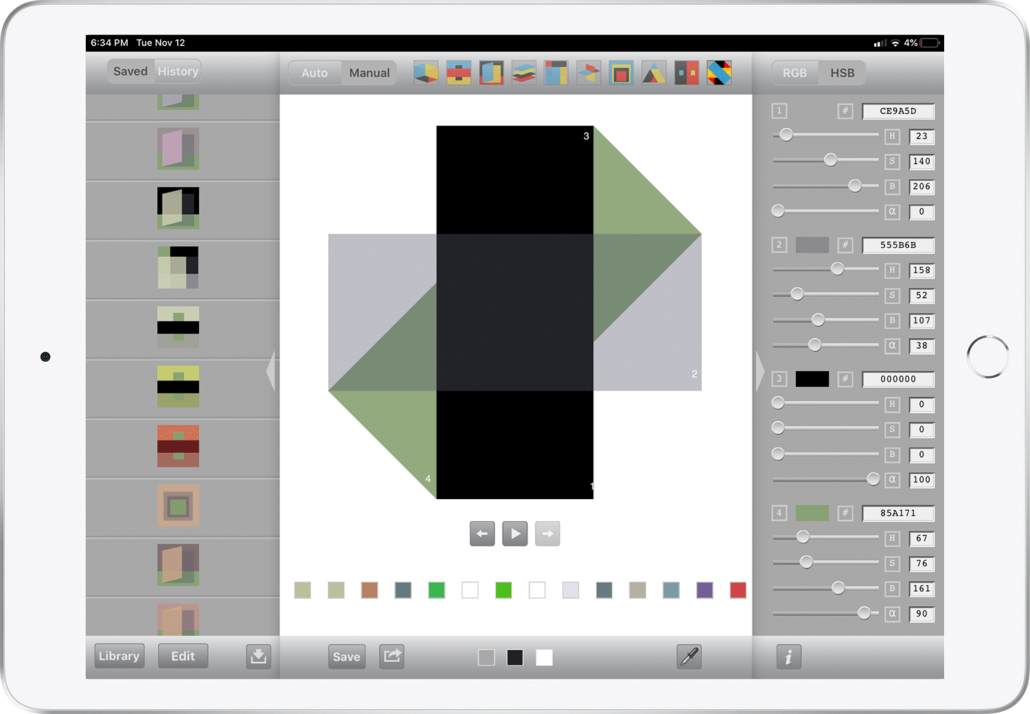
Task: Tap the download import icon beside Edit
Action: (258, 656)
